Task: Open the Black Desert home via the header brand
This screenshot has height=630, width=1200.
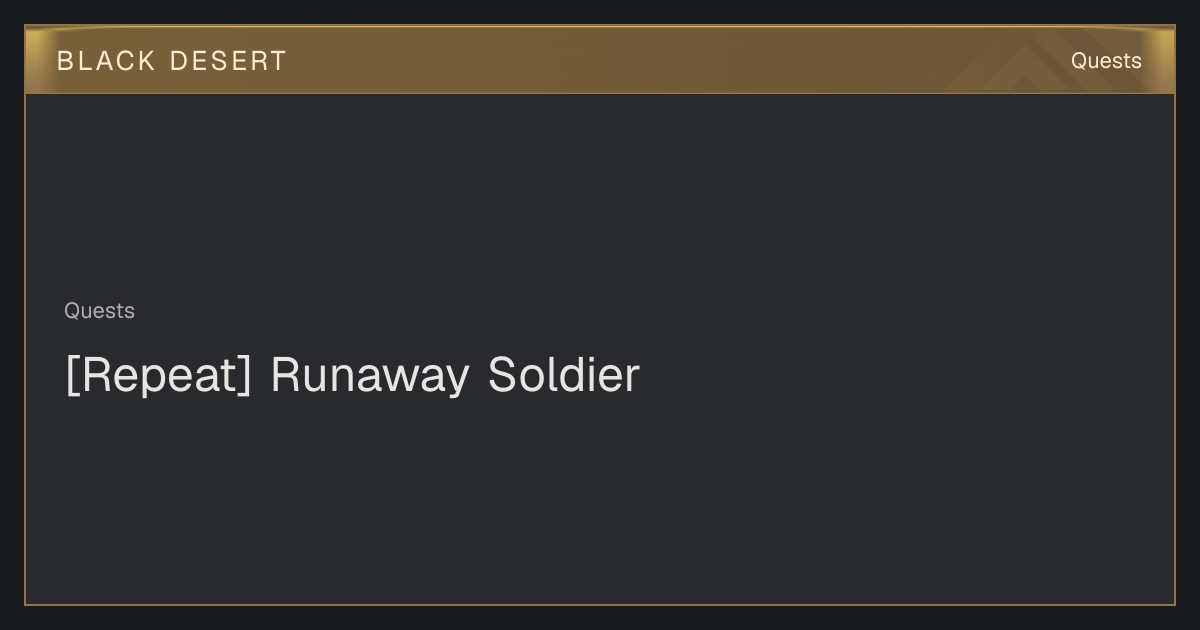Action: coord(171,61)
